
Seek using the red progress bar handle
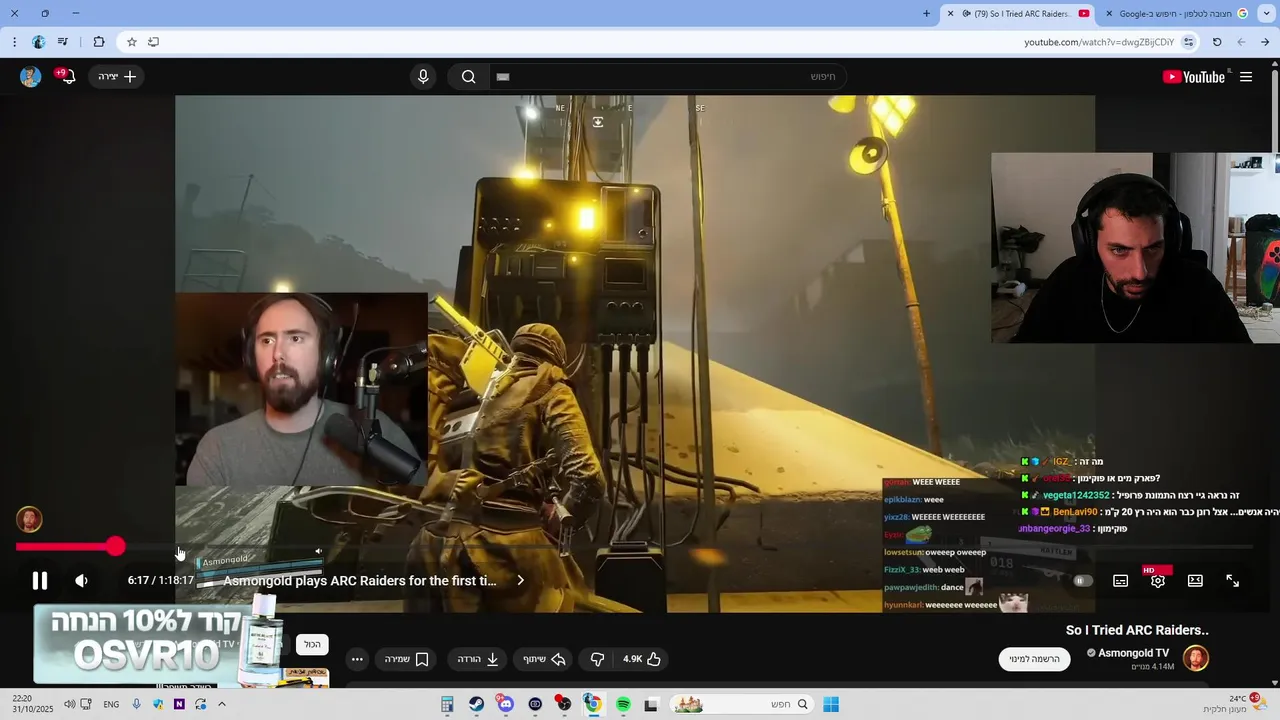116,546
